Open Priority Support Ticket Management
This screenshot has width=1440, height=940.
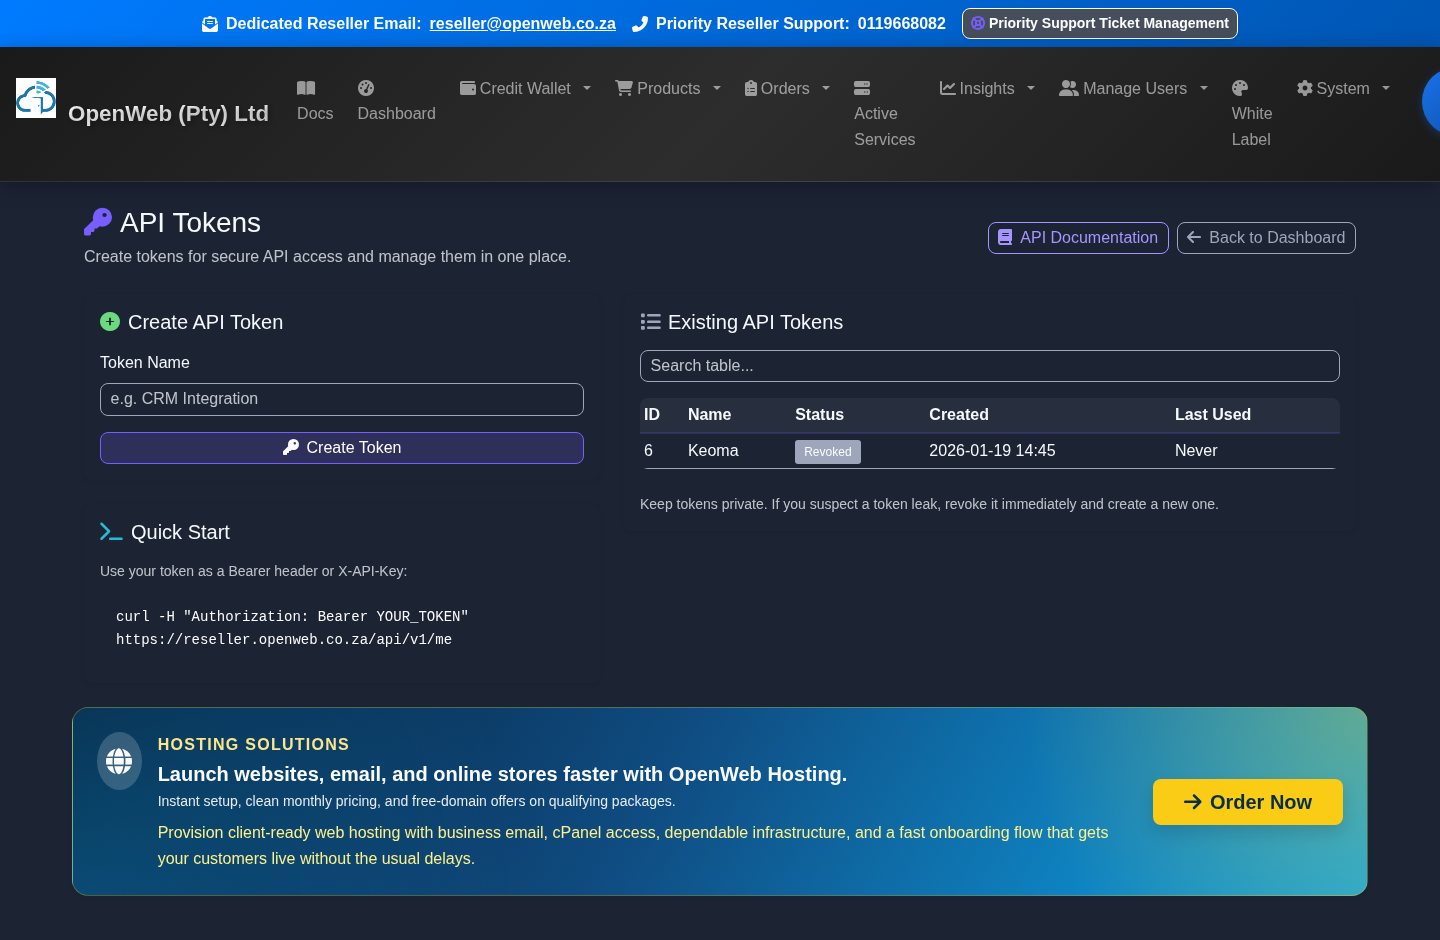click(x=1100, y=23)
